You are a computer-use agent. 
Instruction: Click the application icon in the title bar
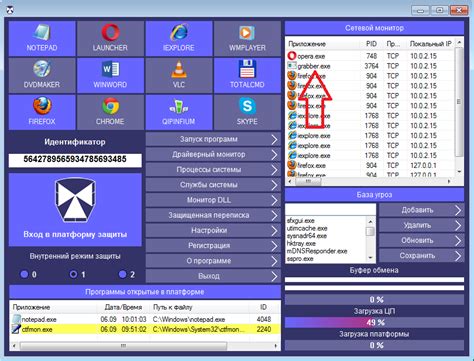click(x=11, y=10)
